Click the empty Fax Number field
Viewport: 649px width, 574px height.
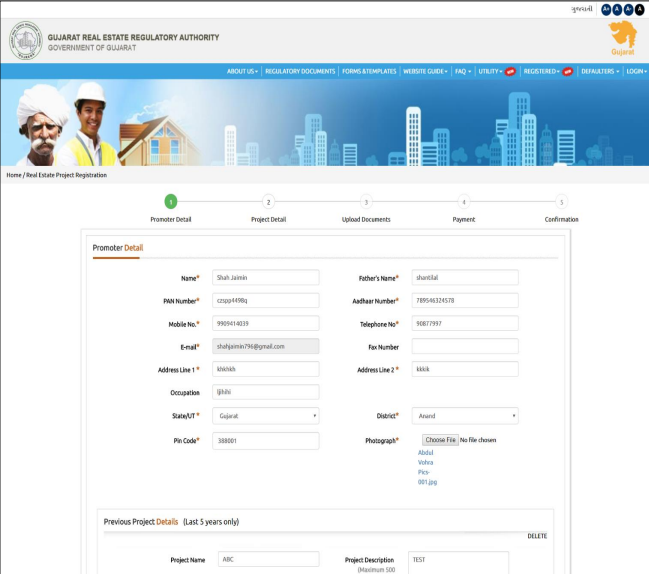[x=465, y=346]
